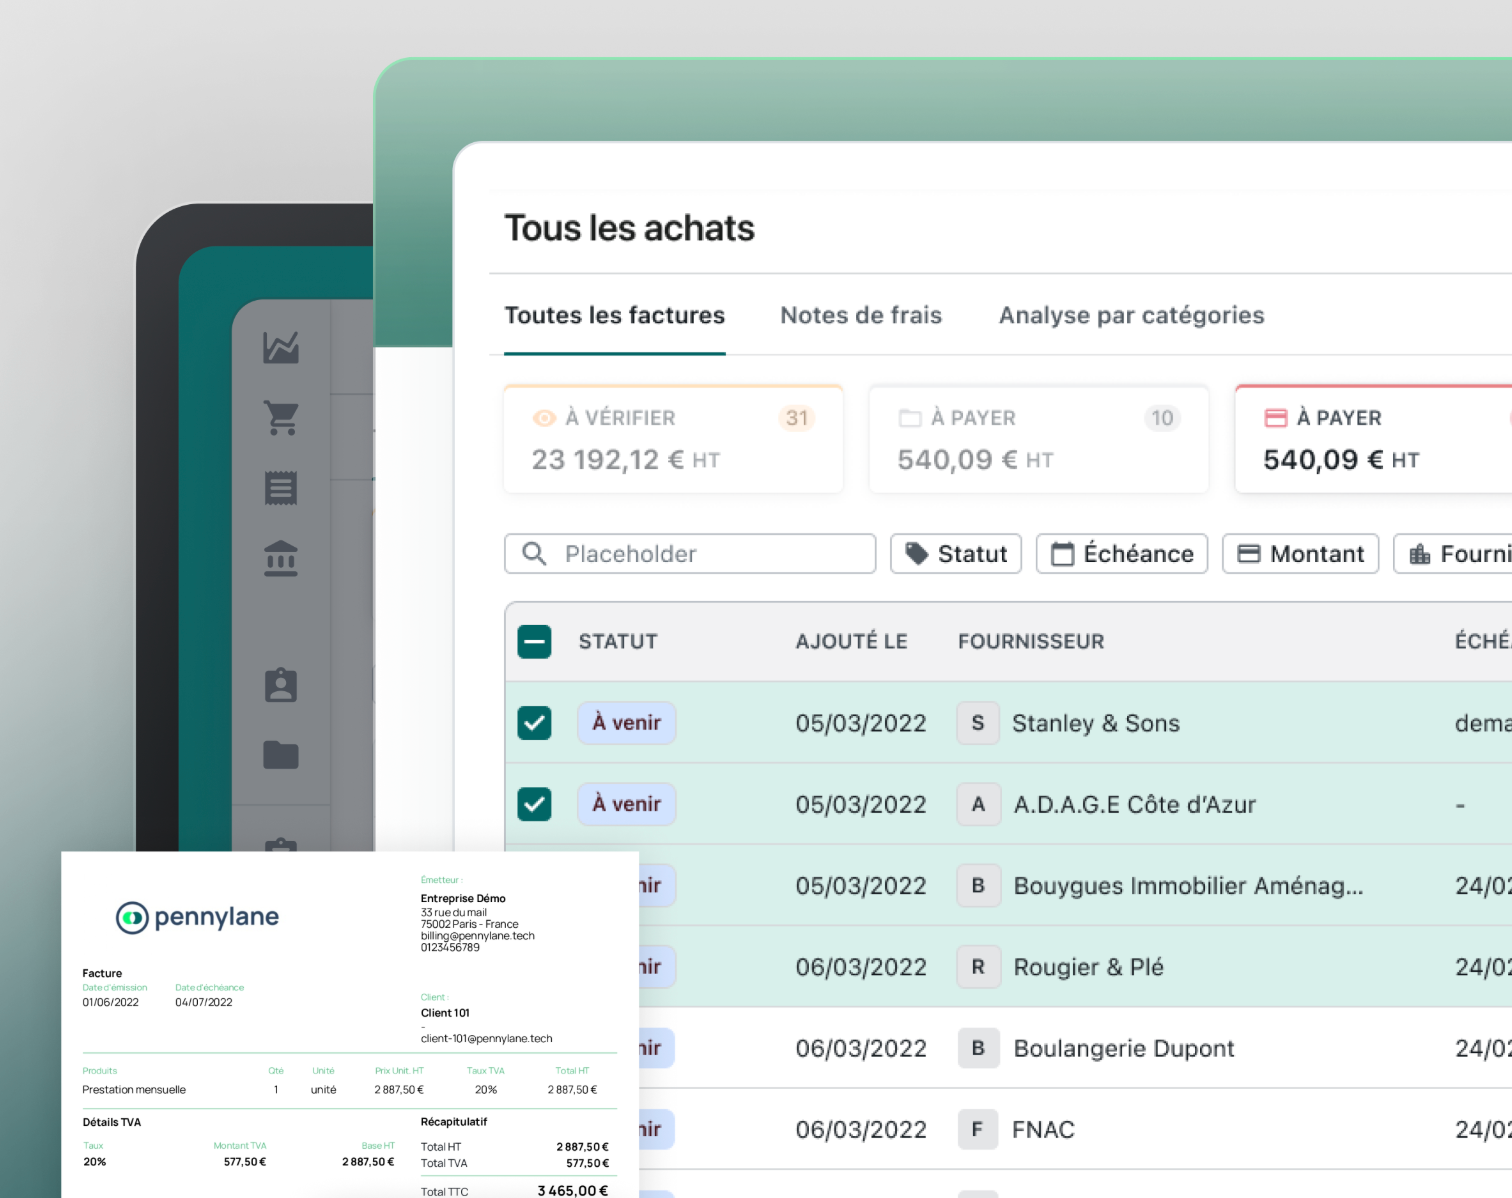Click supplier name Boulangerie Dupont
Screen dimensions: 1512x1198
[1124, 1048]
